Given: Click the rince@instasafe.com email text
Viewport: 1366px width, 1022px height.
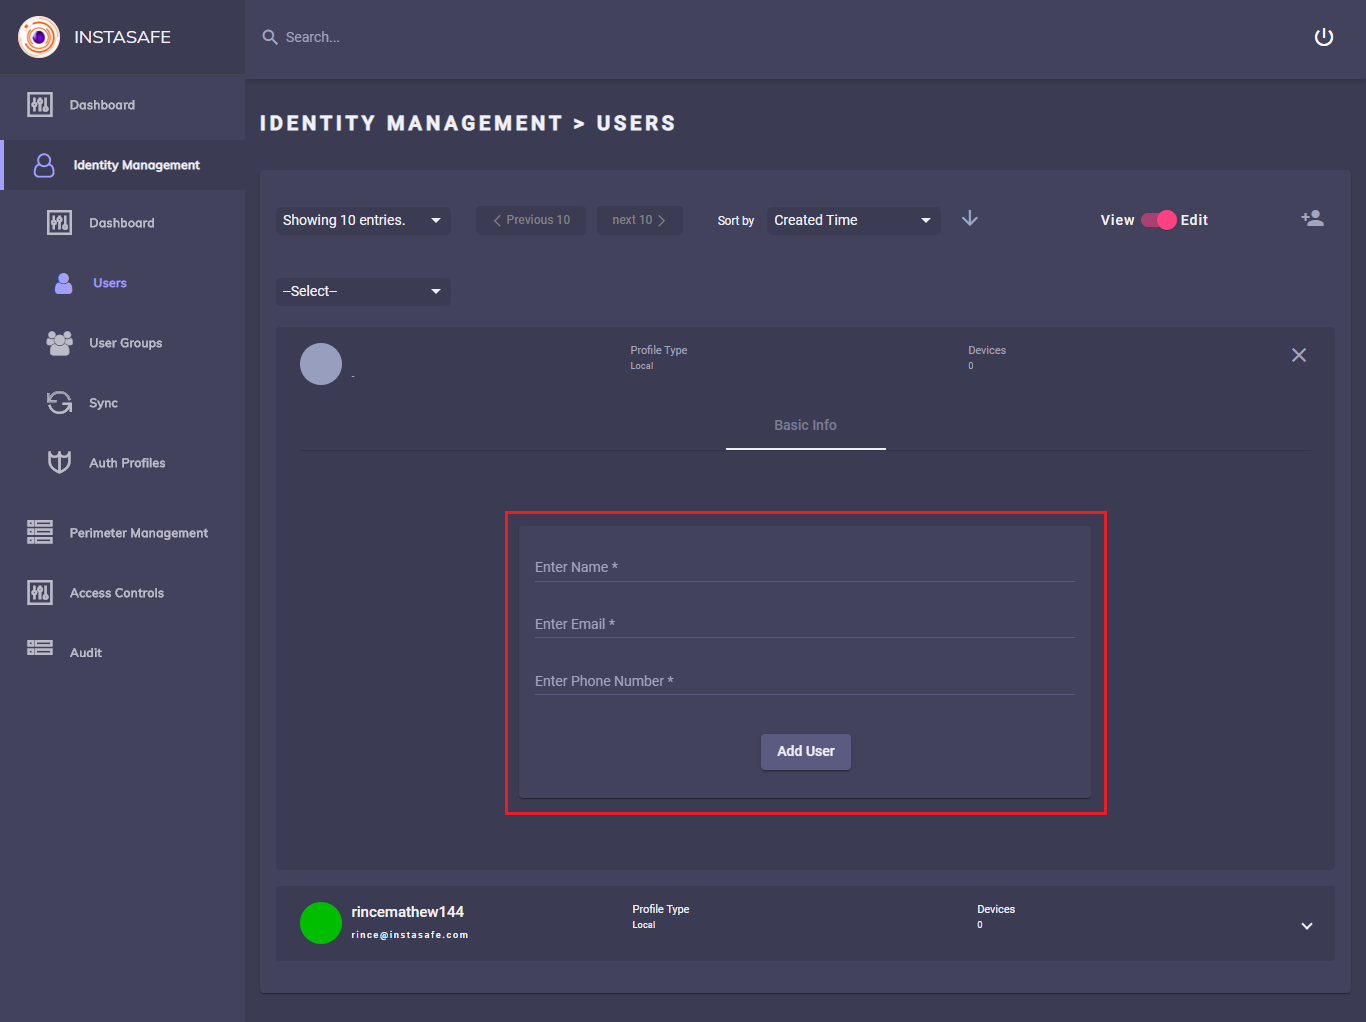Looking at the screenshot, I should 410,935.
